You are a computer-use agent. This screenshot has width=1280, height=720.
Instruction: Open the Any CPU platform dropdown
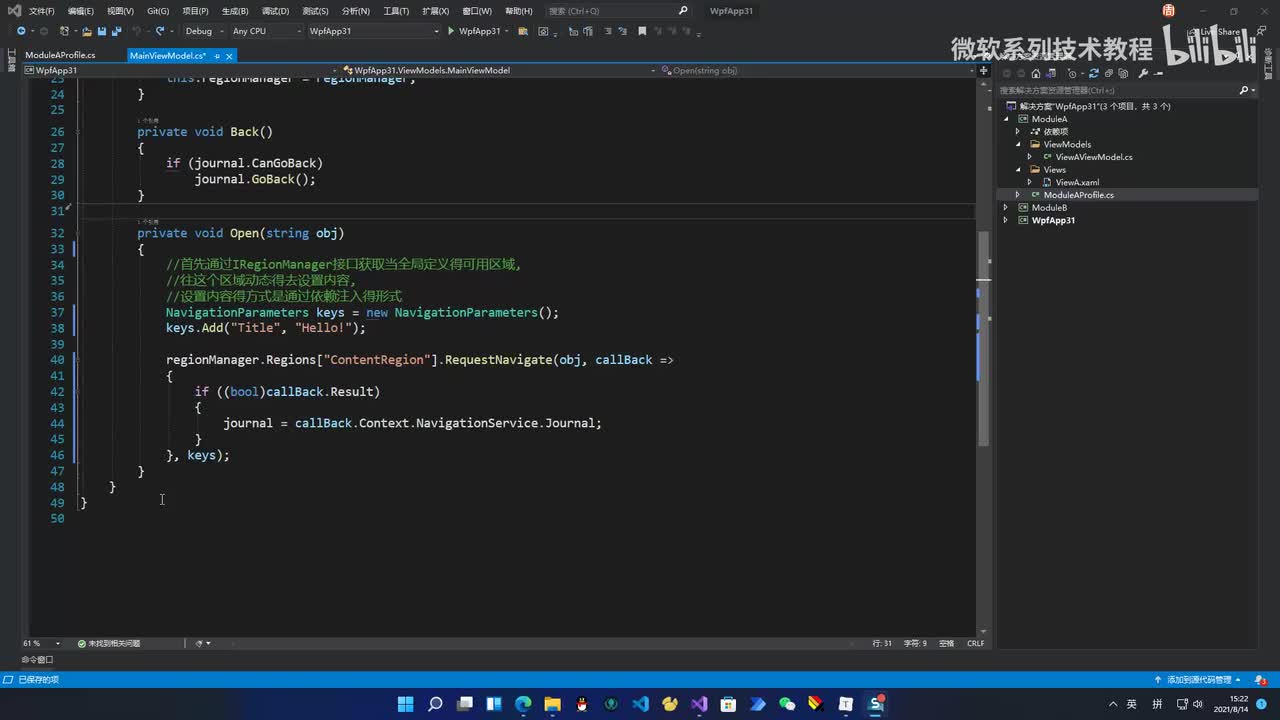[265, 31]
